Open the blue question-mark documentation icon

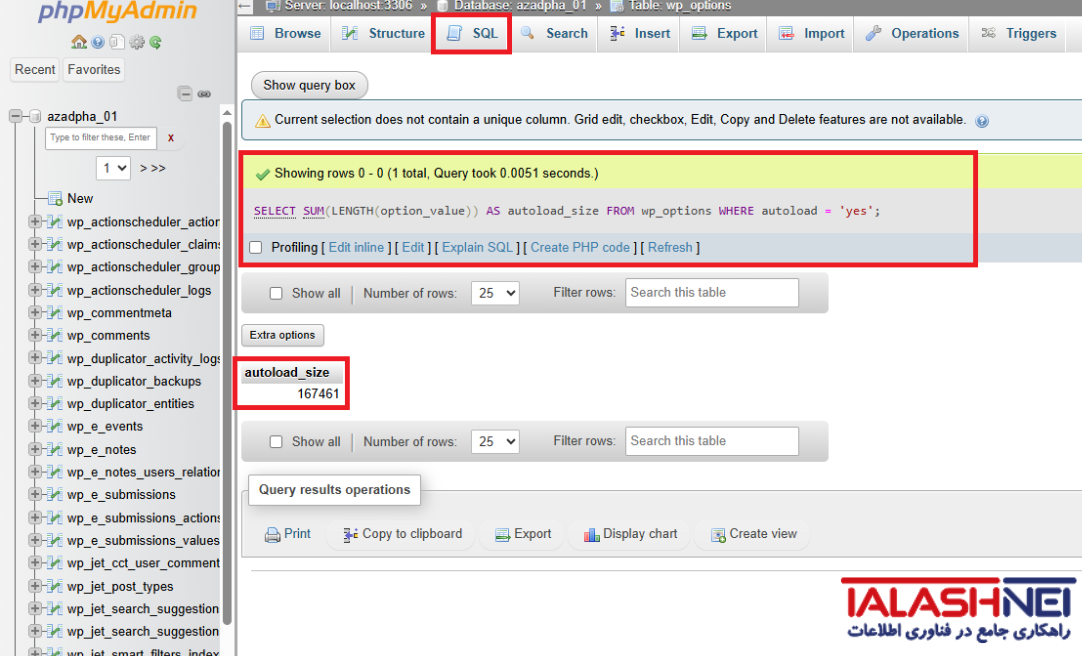point(98,42)
